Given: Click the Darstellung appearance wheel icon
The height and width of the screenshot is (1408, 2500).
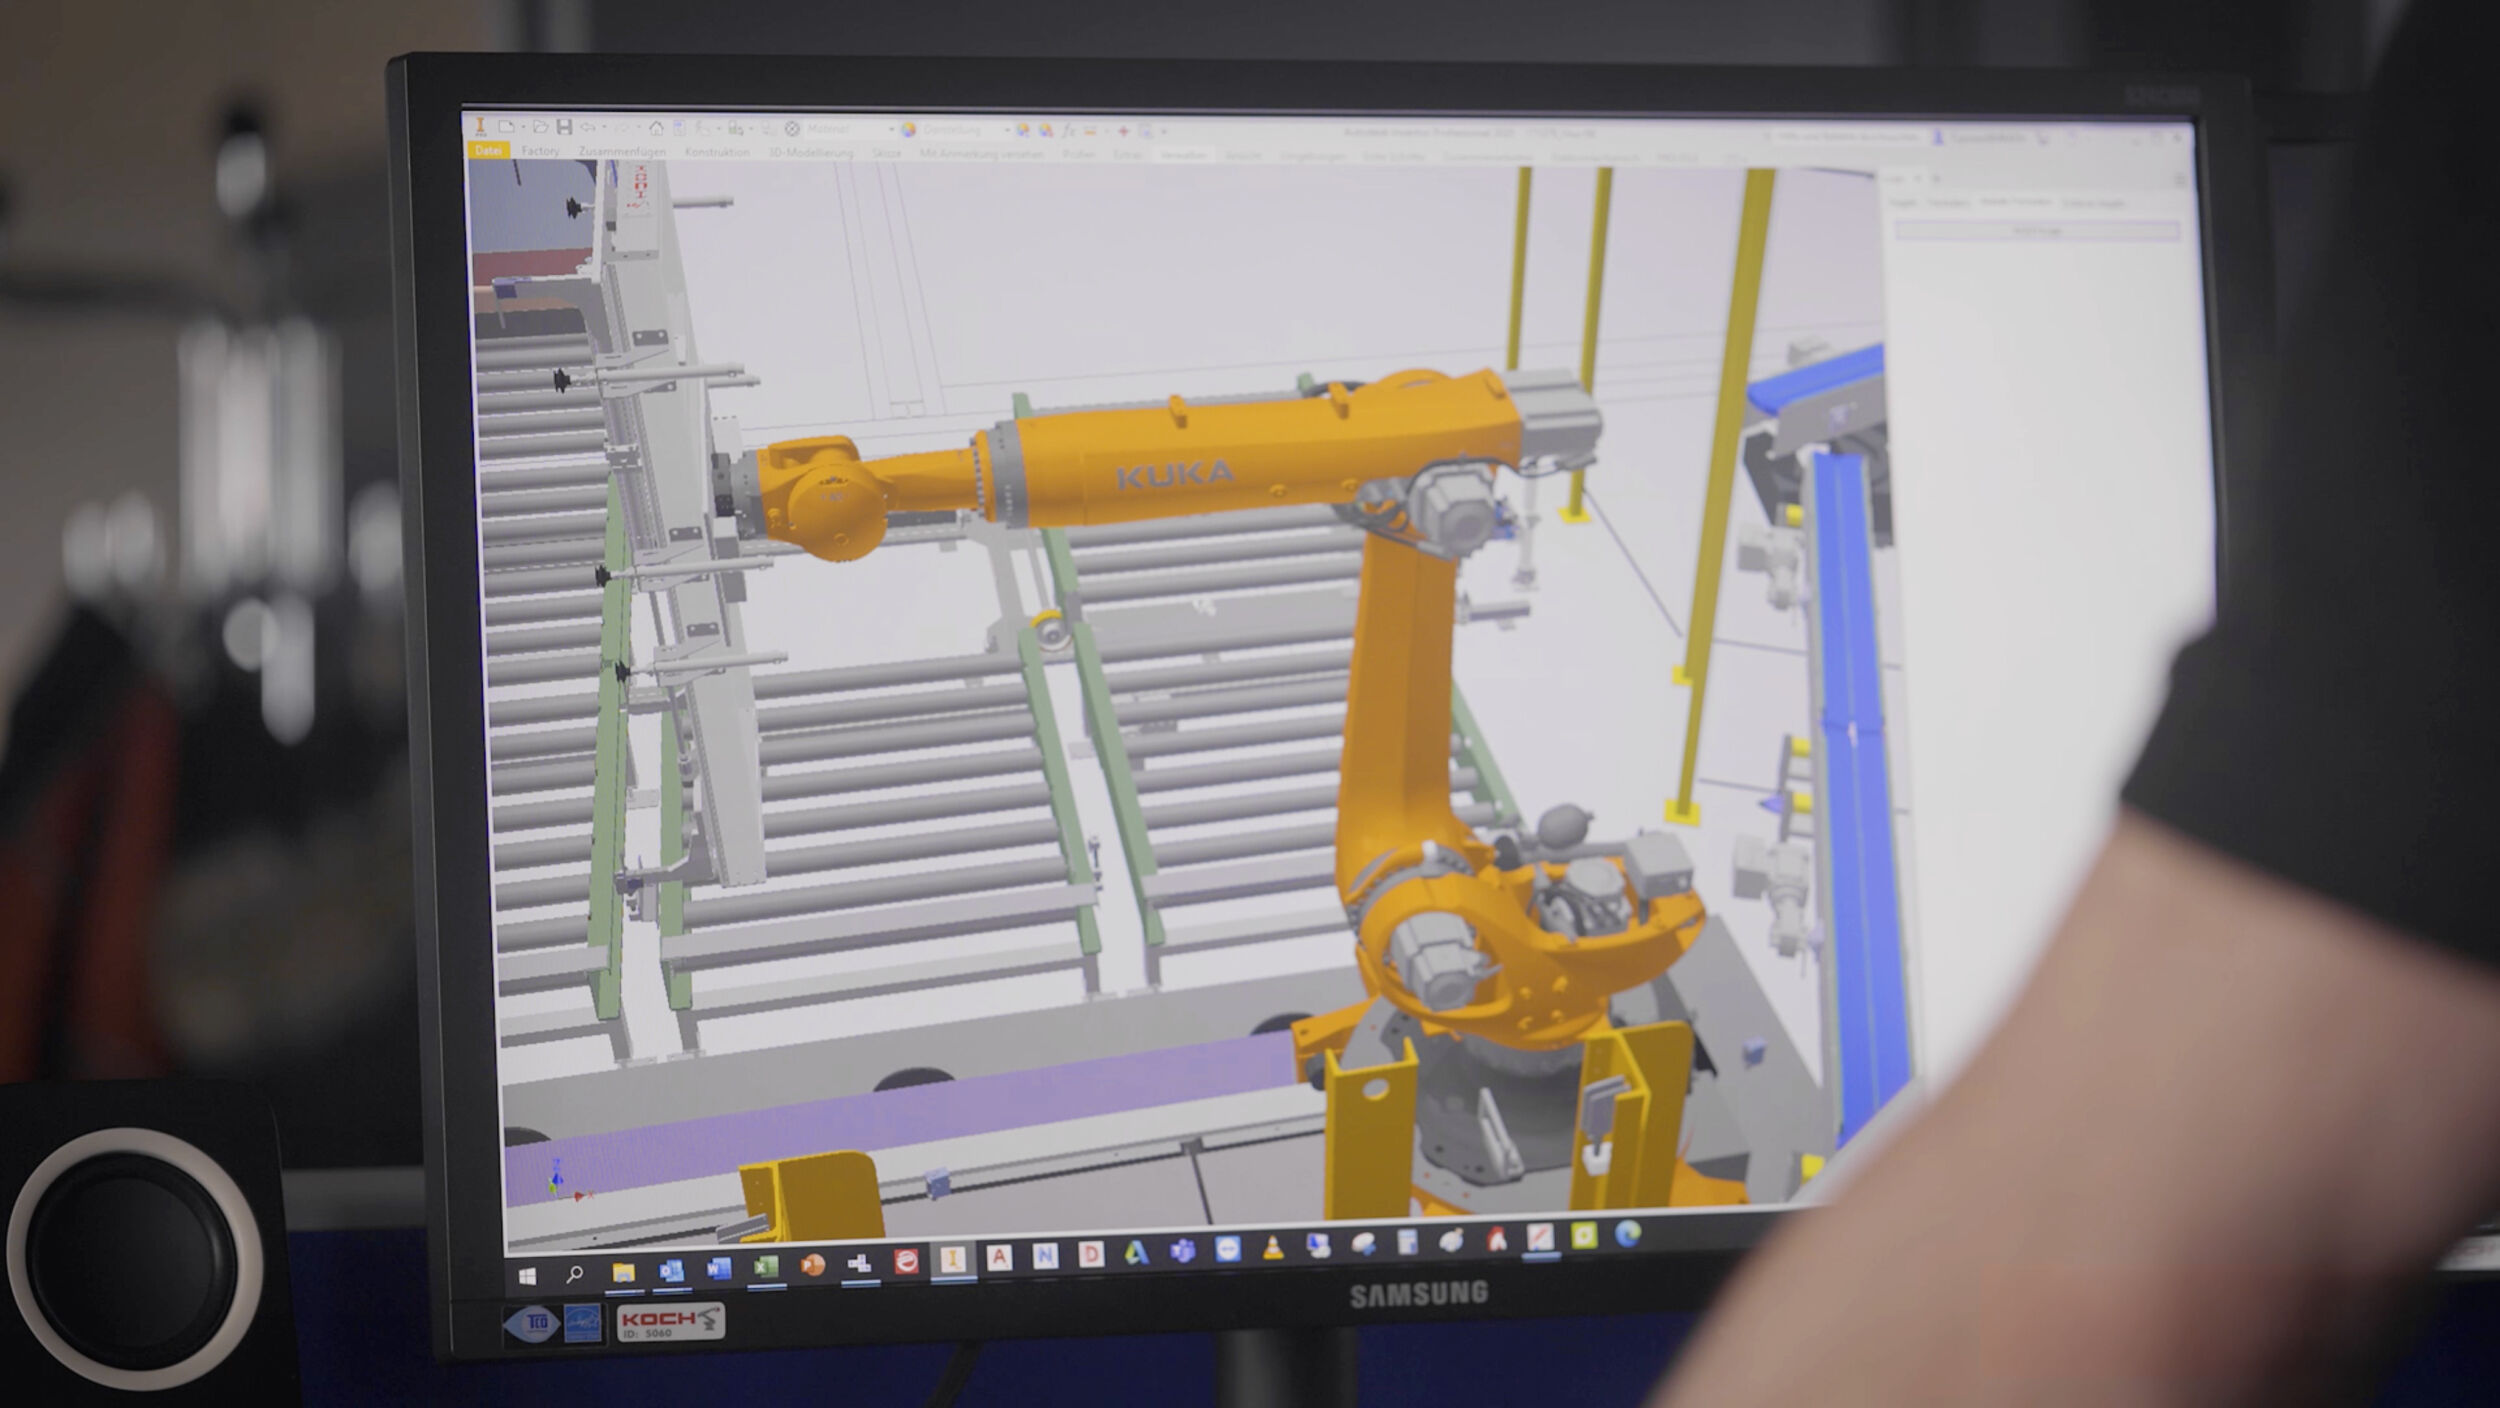Looking at the screenshot, I should point(906,130).
